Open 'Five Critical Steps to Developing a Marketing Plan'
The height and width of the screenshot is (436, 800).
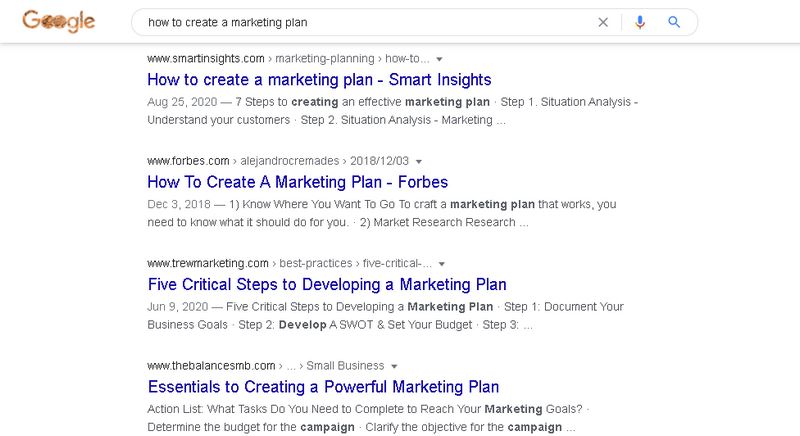(x=326, y=284)
